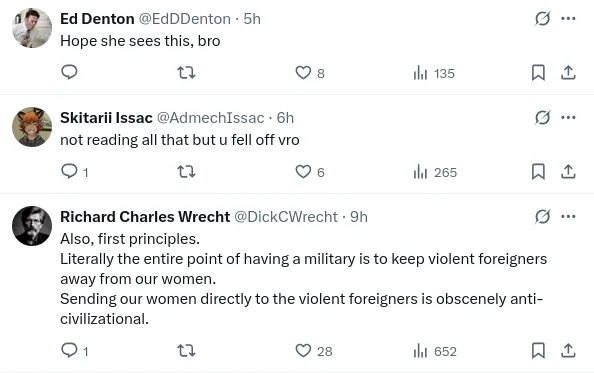The width and height of the screenshot is (594, 373).
Task: Repost Ed Denton's tweet
Action: (186, 72)
